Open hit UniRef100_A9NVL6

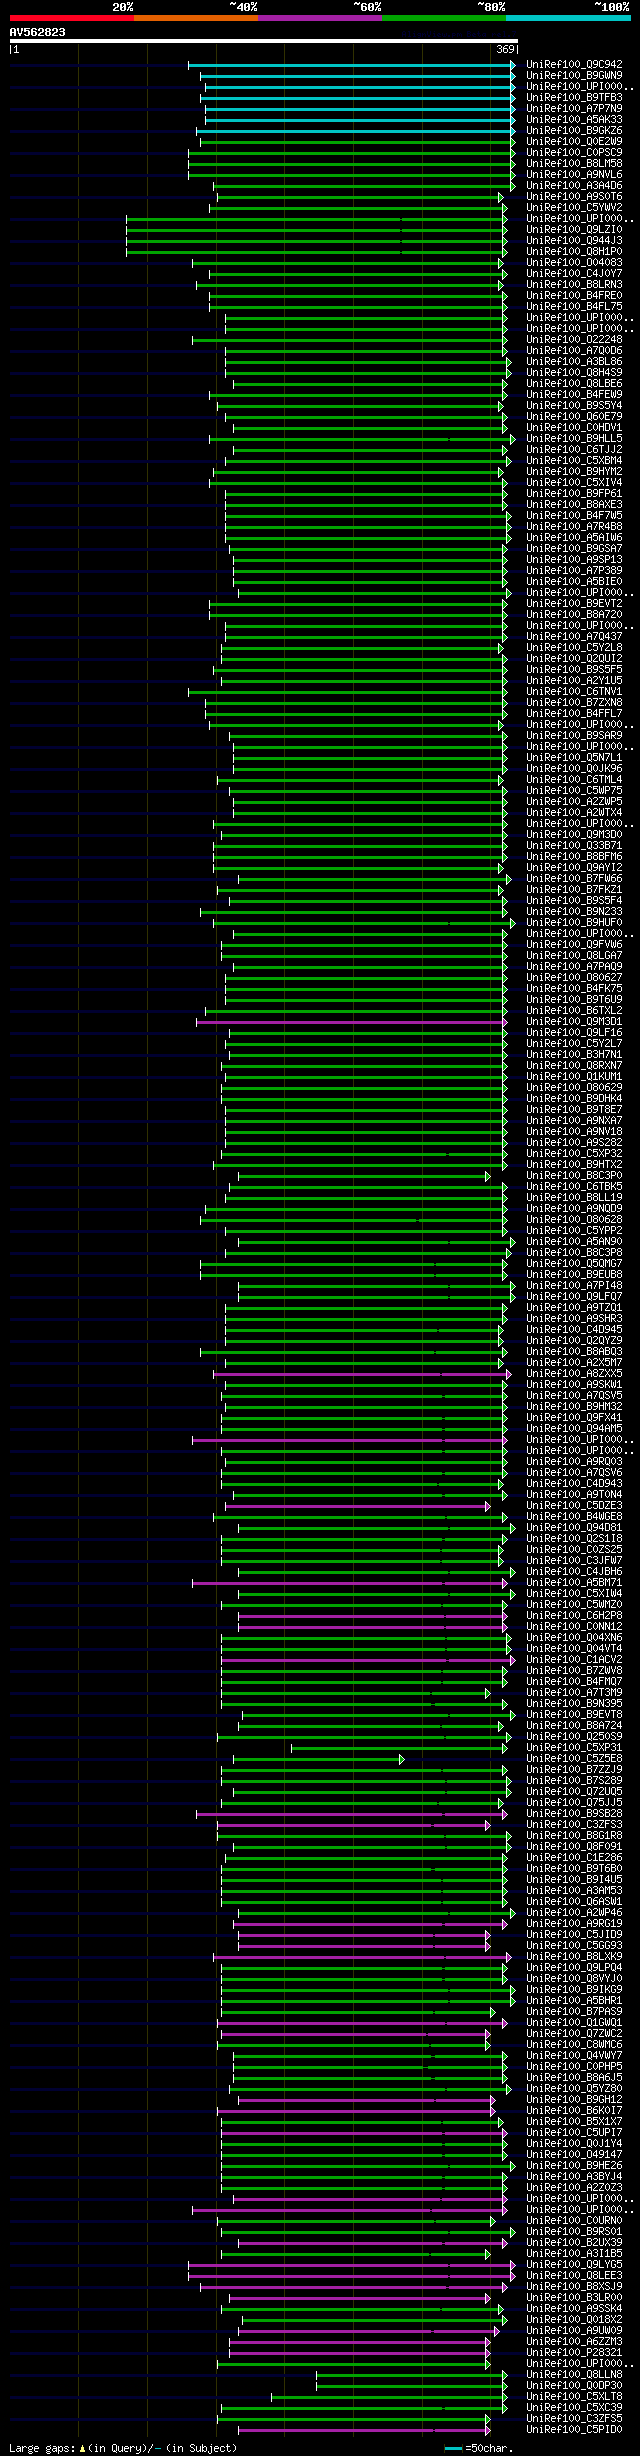574,174
